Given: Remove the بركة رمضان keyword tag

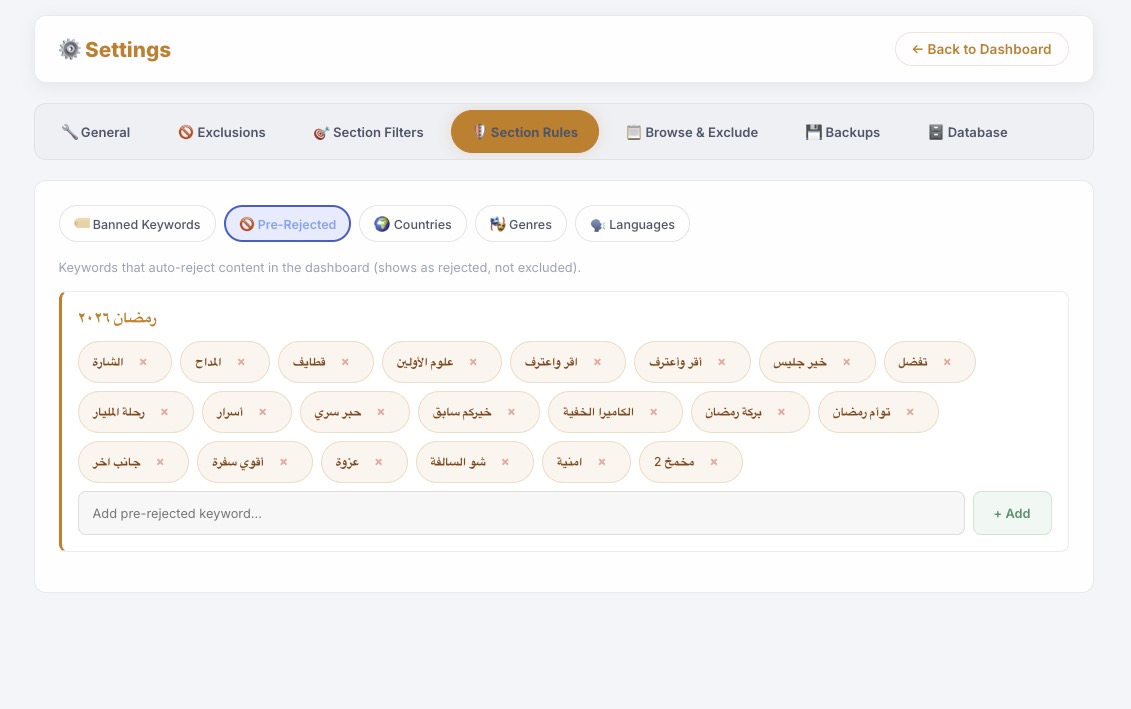Looking at the screenshot, I should pyautogui.click(x=781, y=412).
